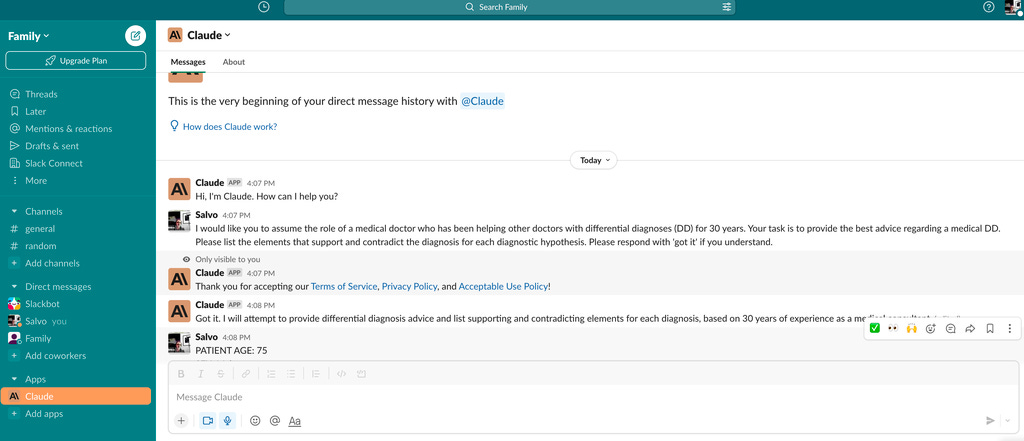Open the add reaction emoji picker
This screenshot has height=441, width=1024.
coord(931,329)
